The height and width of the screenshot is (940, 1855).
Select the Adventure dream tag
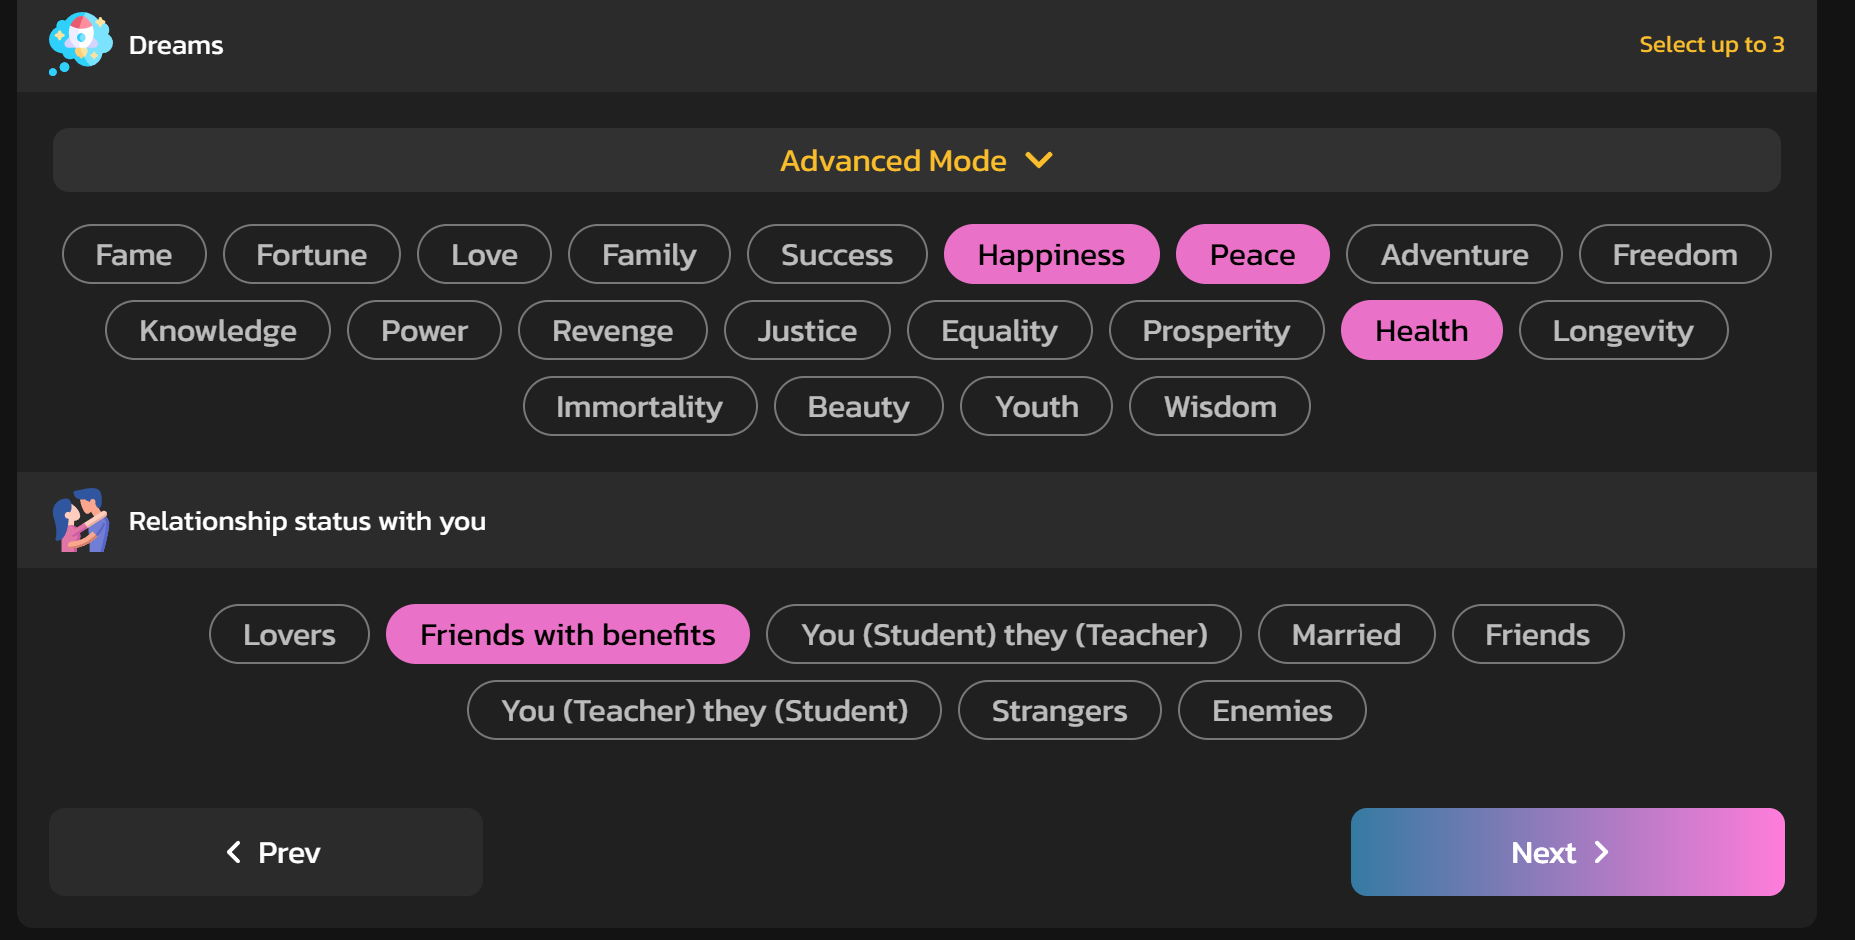click(x=1454, y=254)
